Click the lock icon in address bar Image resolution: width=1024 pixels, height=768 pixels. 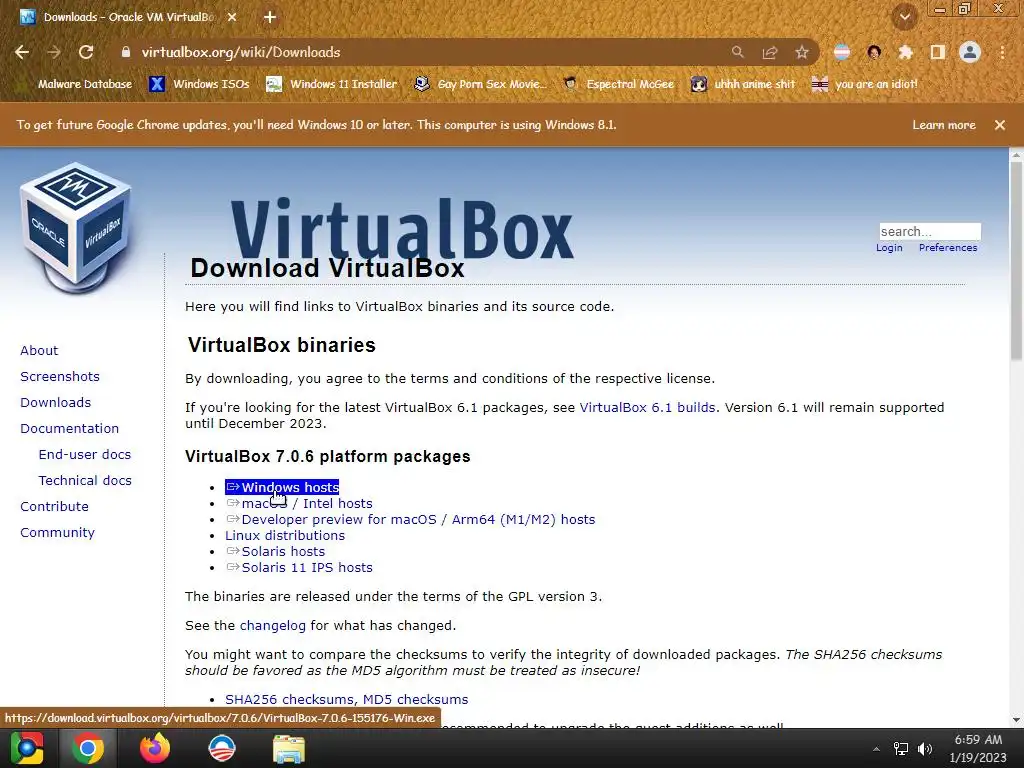click(126, 52)
